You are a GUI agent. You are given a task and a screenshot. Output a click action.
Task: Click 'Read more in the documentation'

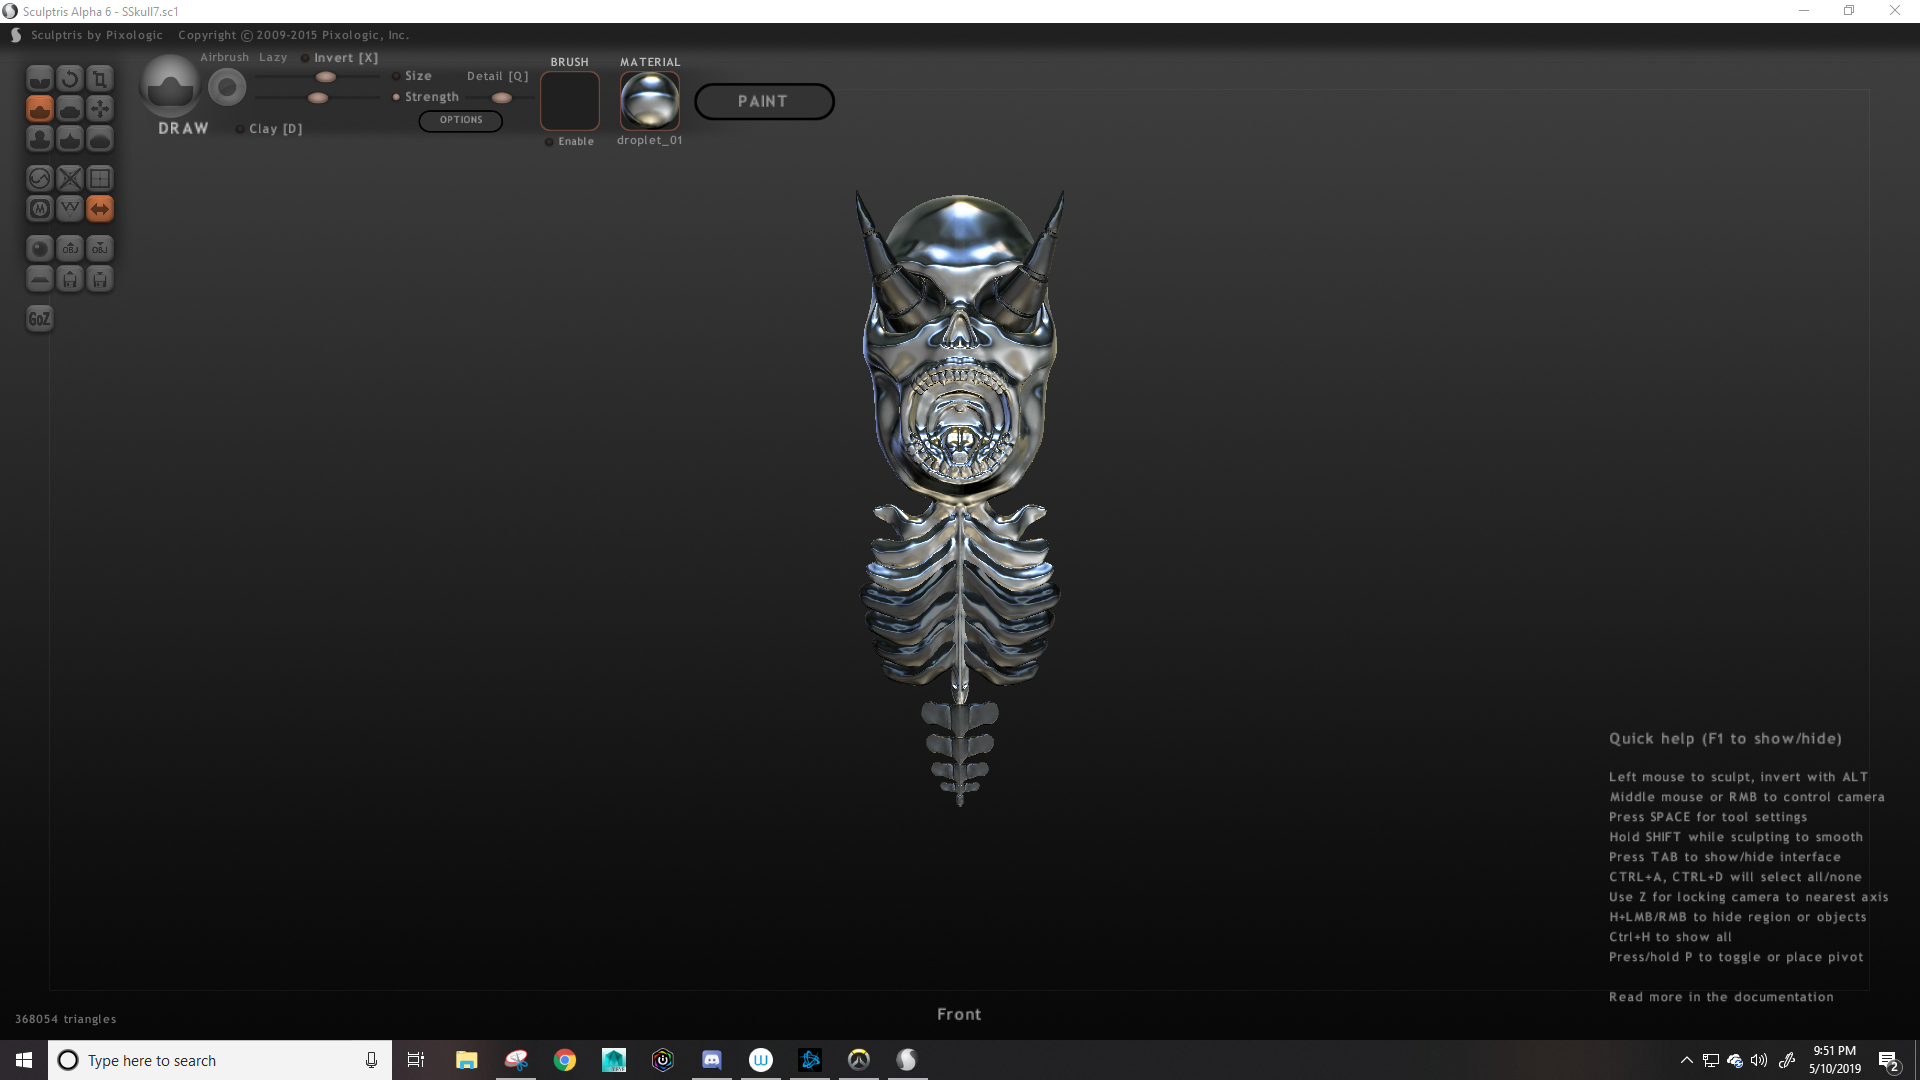tap(1721, 997)
